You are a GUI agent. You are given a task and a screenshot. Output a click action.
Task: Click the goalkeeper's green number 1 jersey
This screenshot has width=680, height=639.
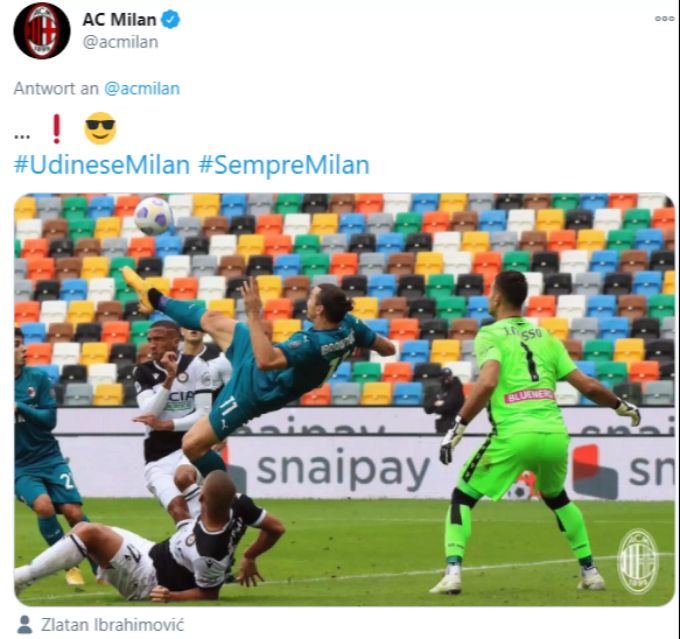click(x=524, y=375)
